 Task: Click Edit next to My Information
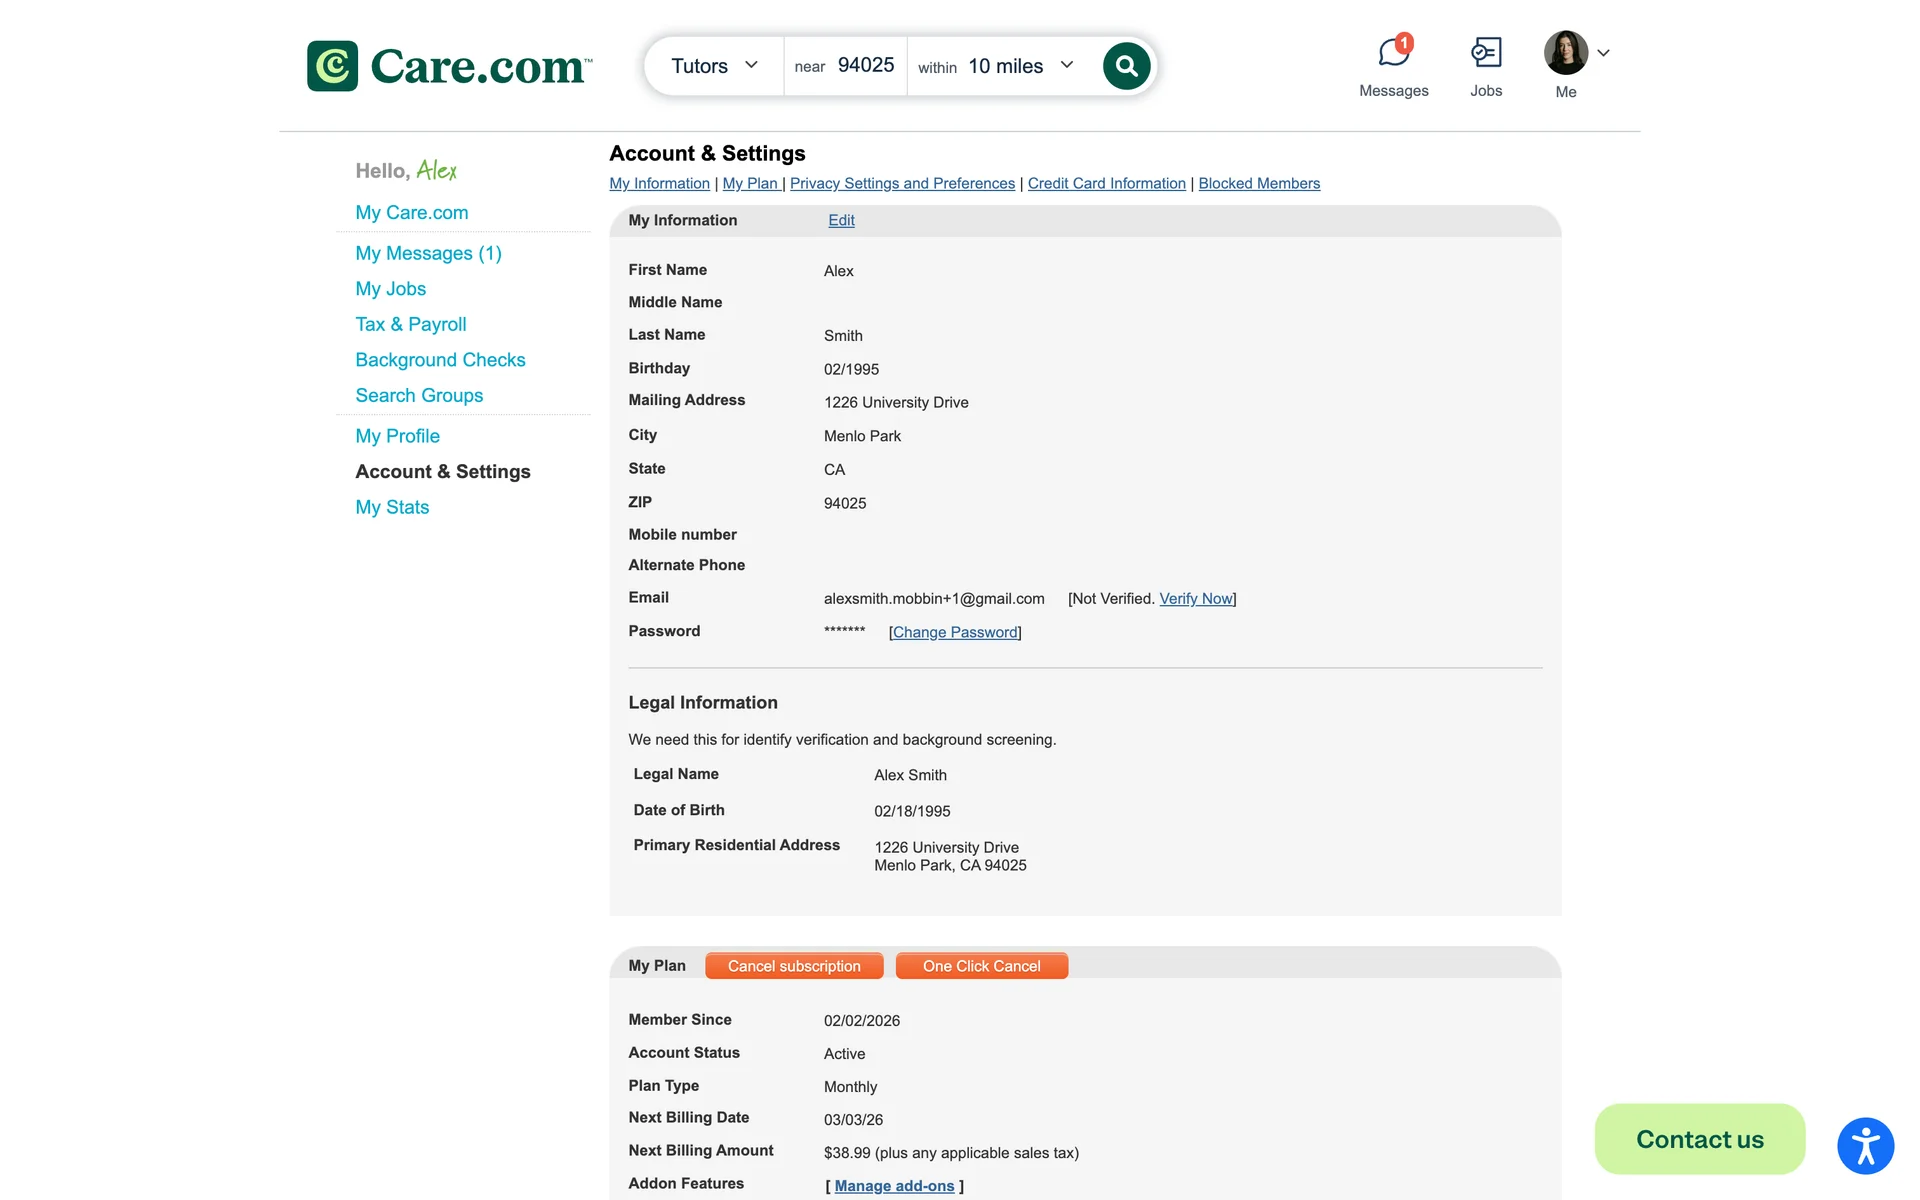click(x=841, y=220)
